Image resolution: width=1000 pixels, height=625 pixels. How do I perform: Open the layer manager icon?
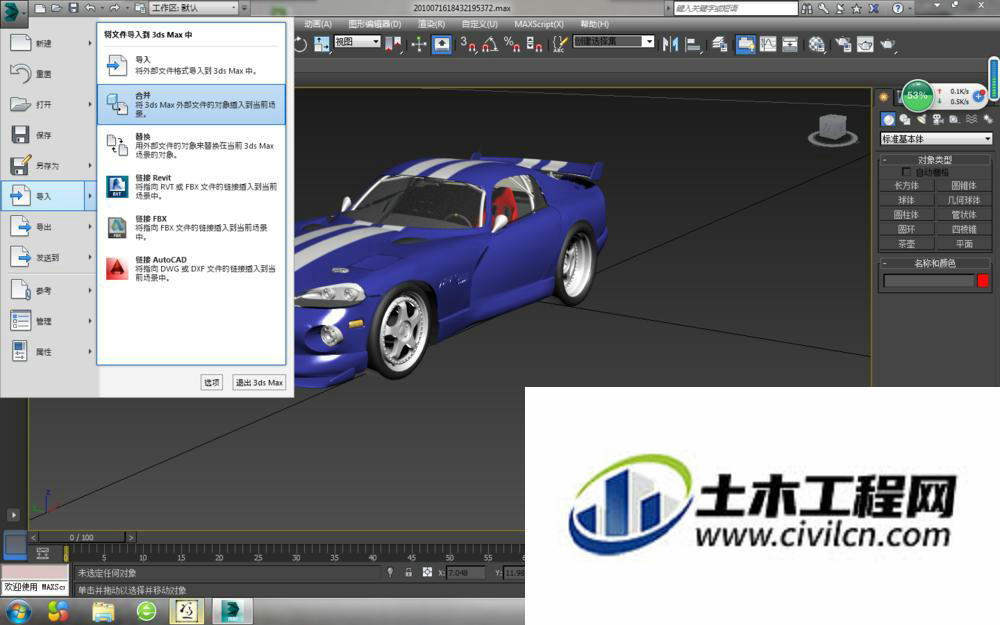pyautogui.click(x=720, y=44)
